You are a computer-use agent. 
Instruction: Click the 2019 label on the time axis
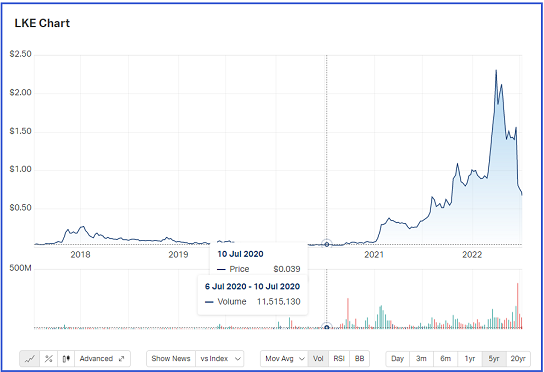tap(178, 255)
